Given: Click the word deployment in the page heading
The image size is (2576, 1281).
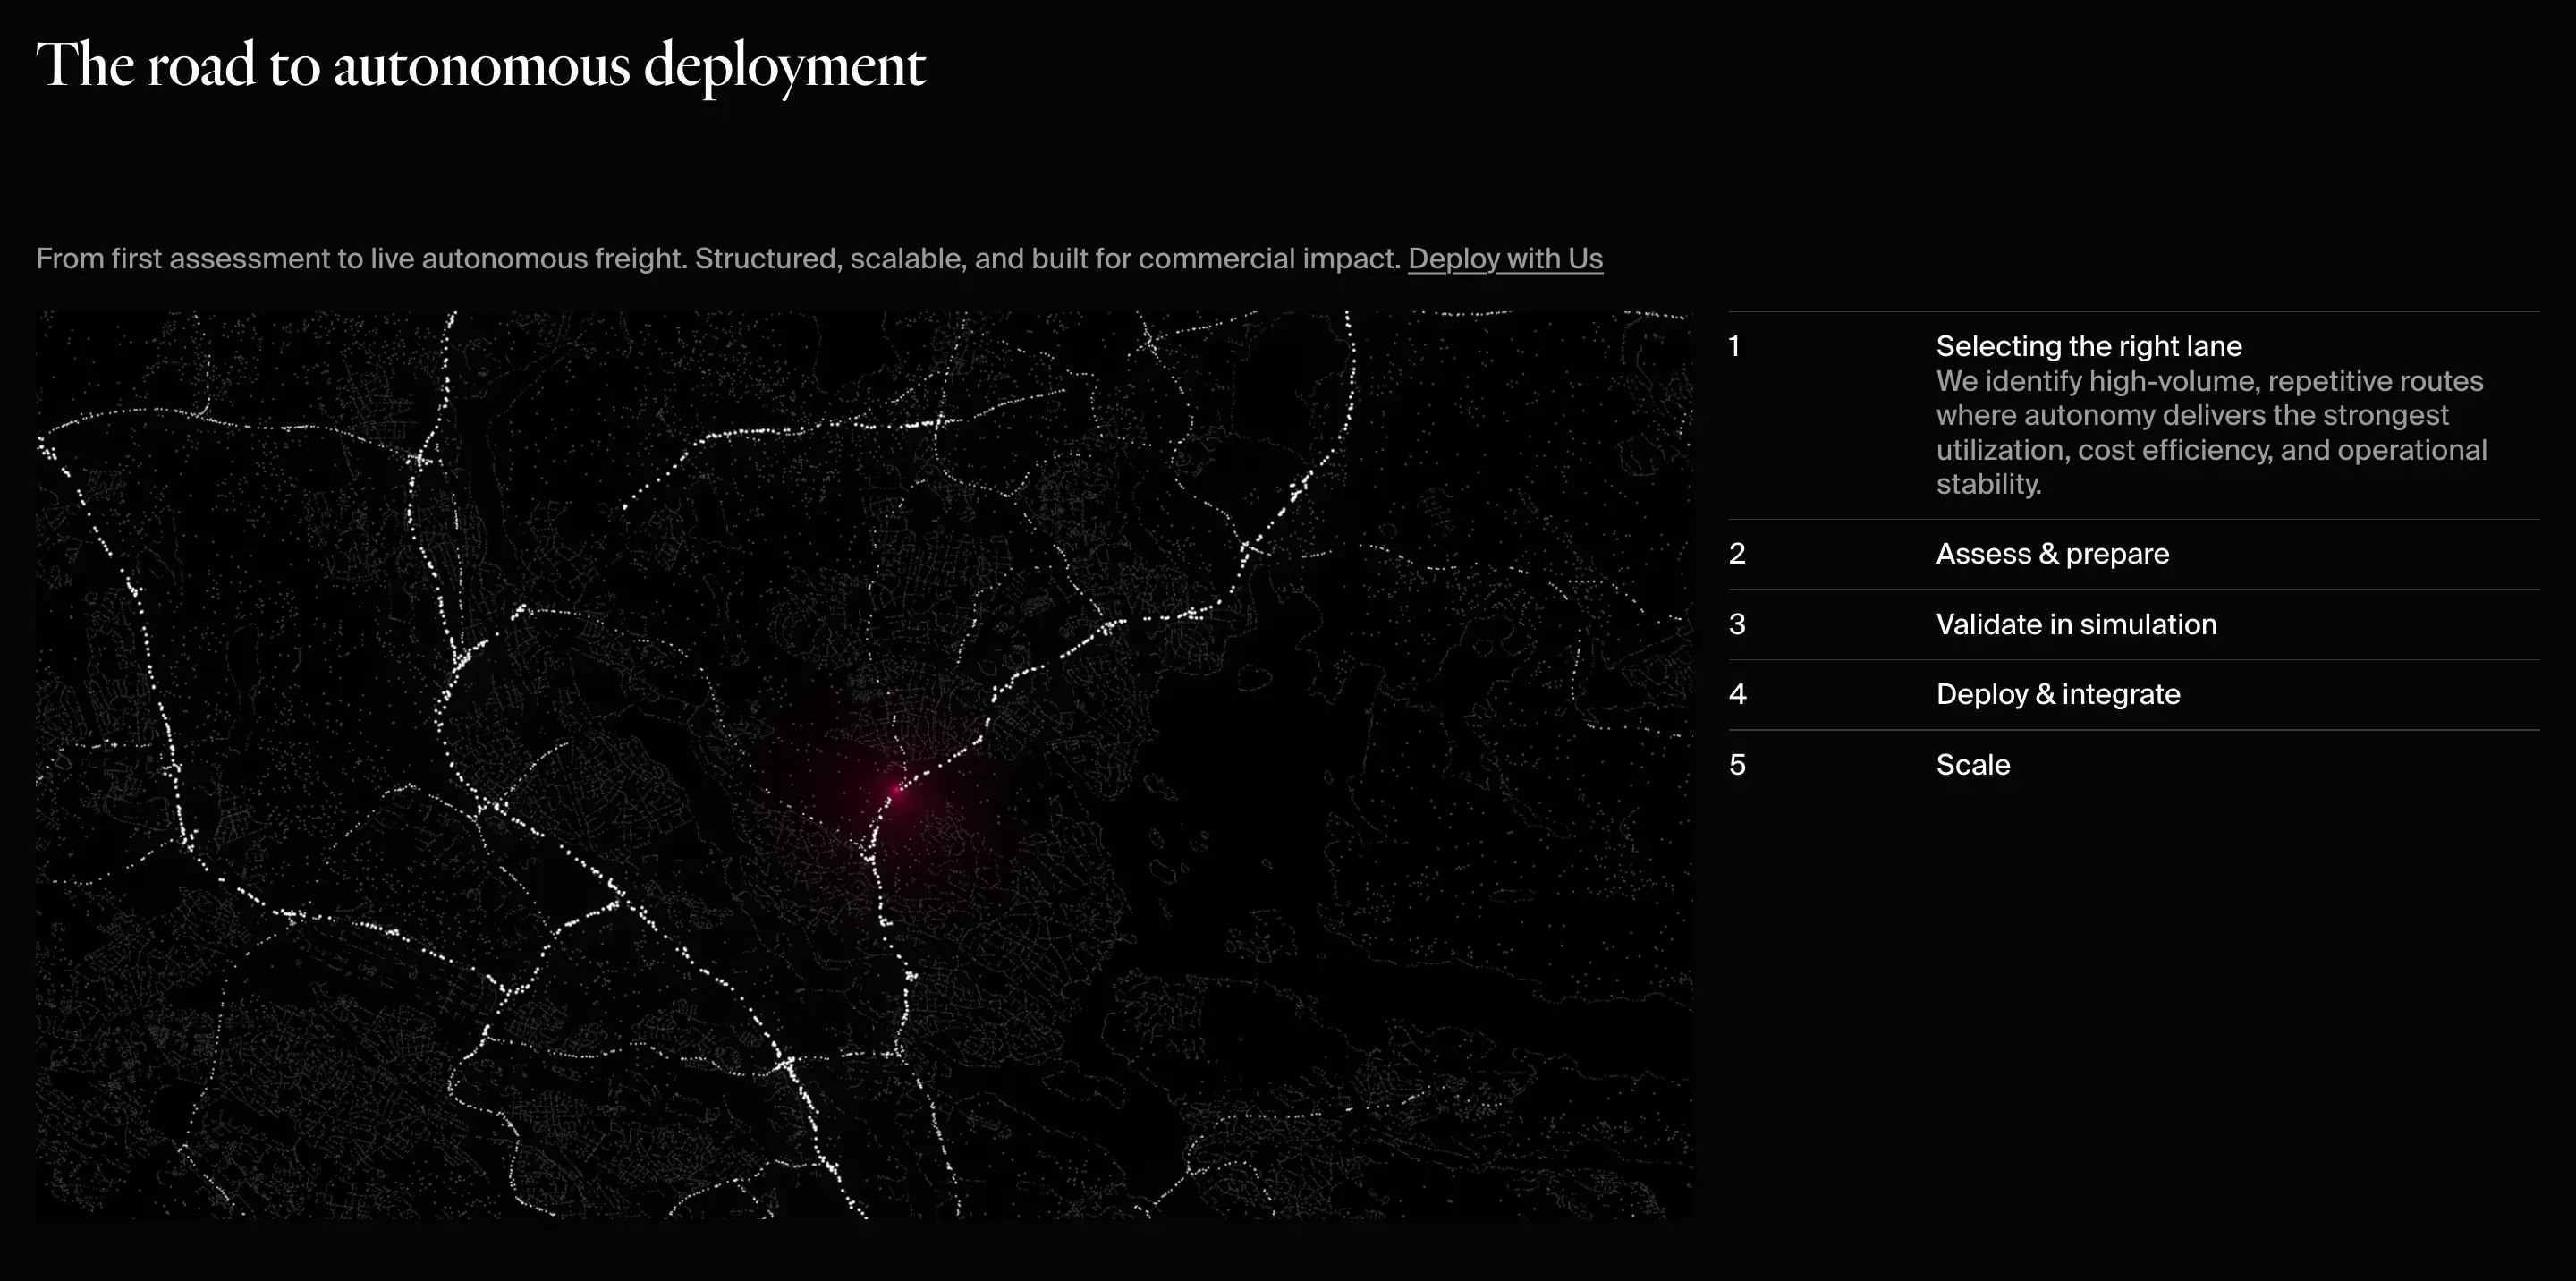Looking at the screenshot, I should 784,66.
